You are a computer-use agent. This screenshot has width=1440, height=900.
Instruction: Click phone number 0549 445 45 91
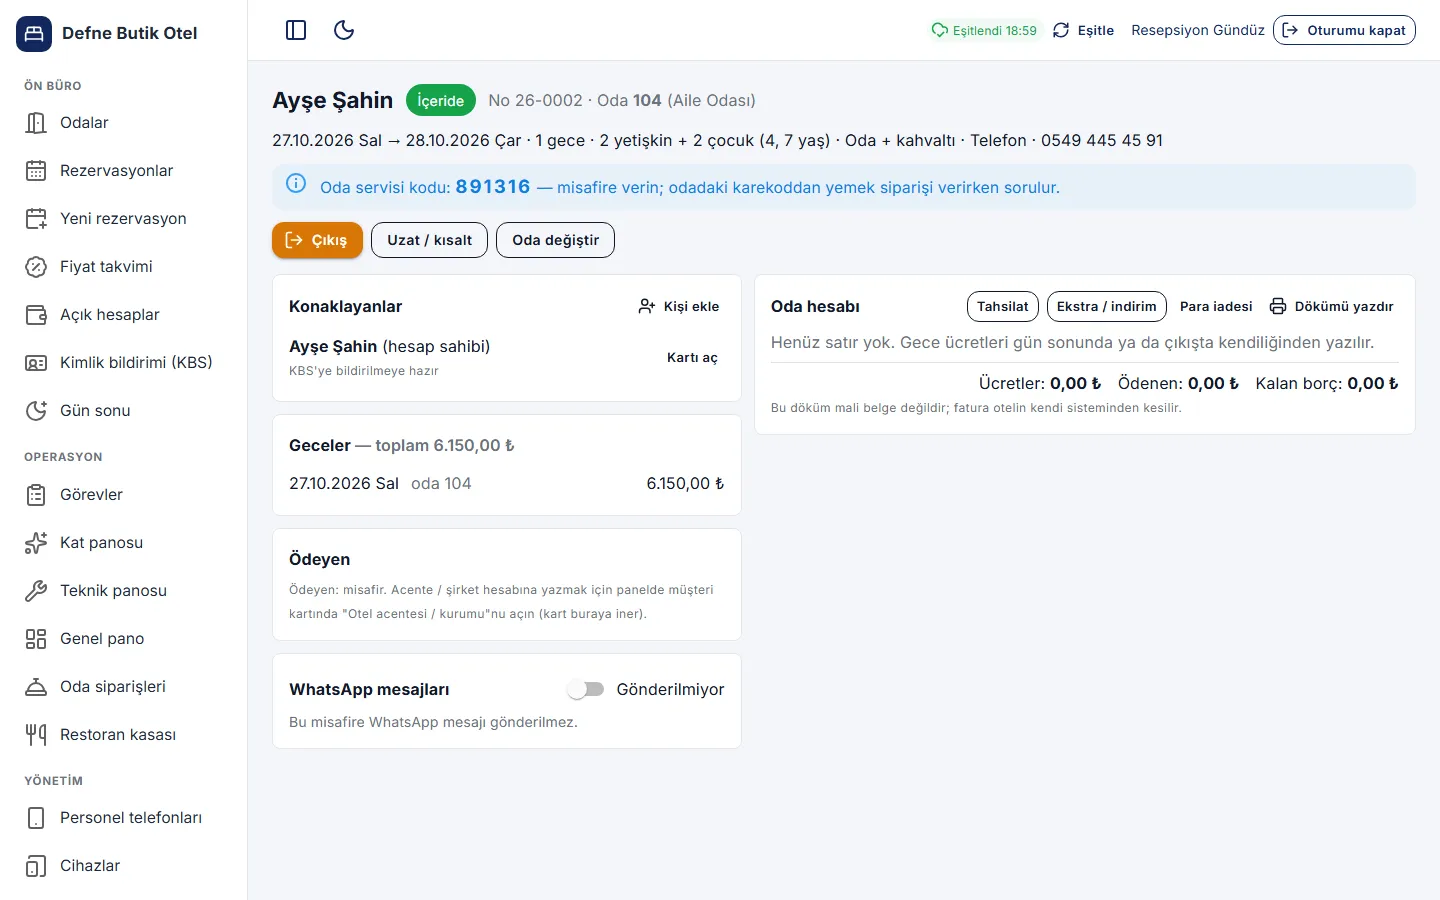[x=1102, y=140]
